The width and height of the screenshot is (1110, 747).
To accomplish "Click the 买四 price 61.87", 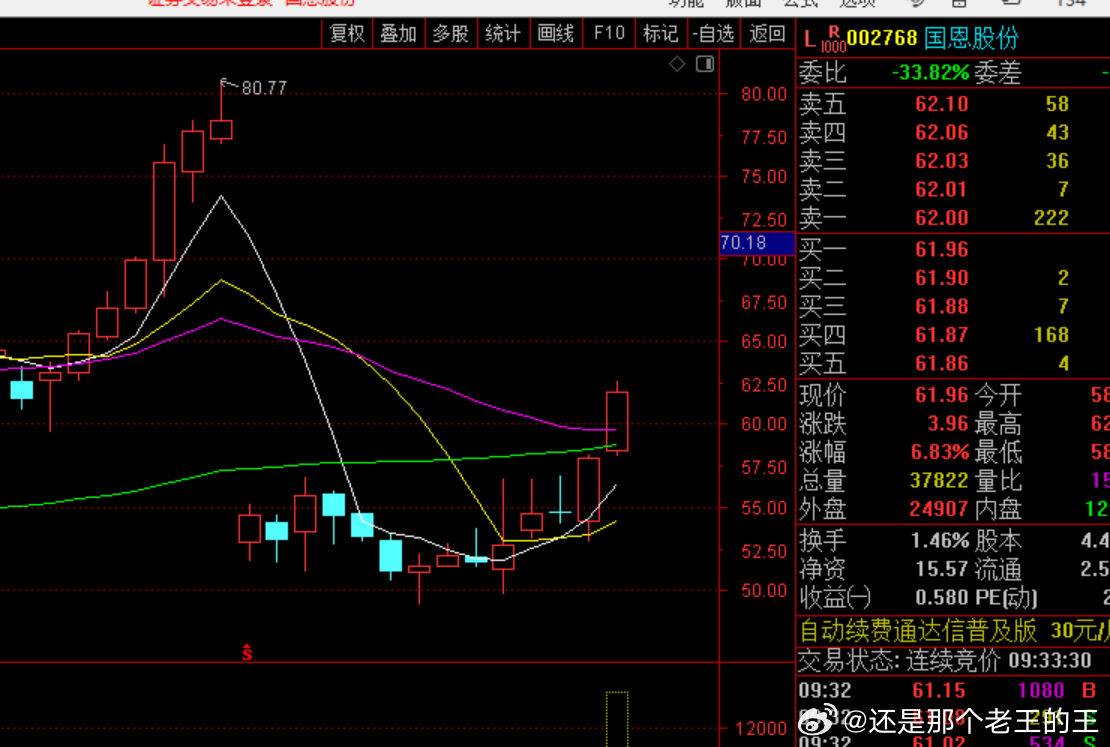I will point(942,334).
